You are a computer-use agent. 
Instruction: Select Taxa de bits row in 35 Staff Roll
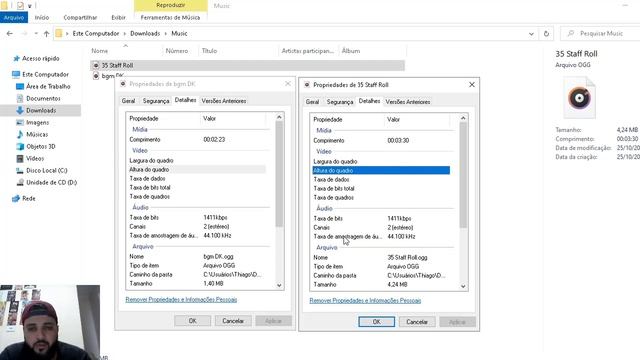point(381,218)
